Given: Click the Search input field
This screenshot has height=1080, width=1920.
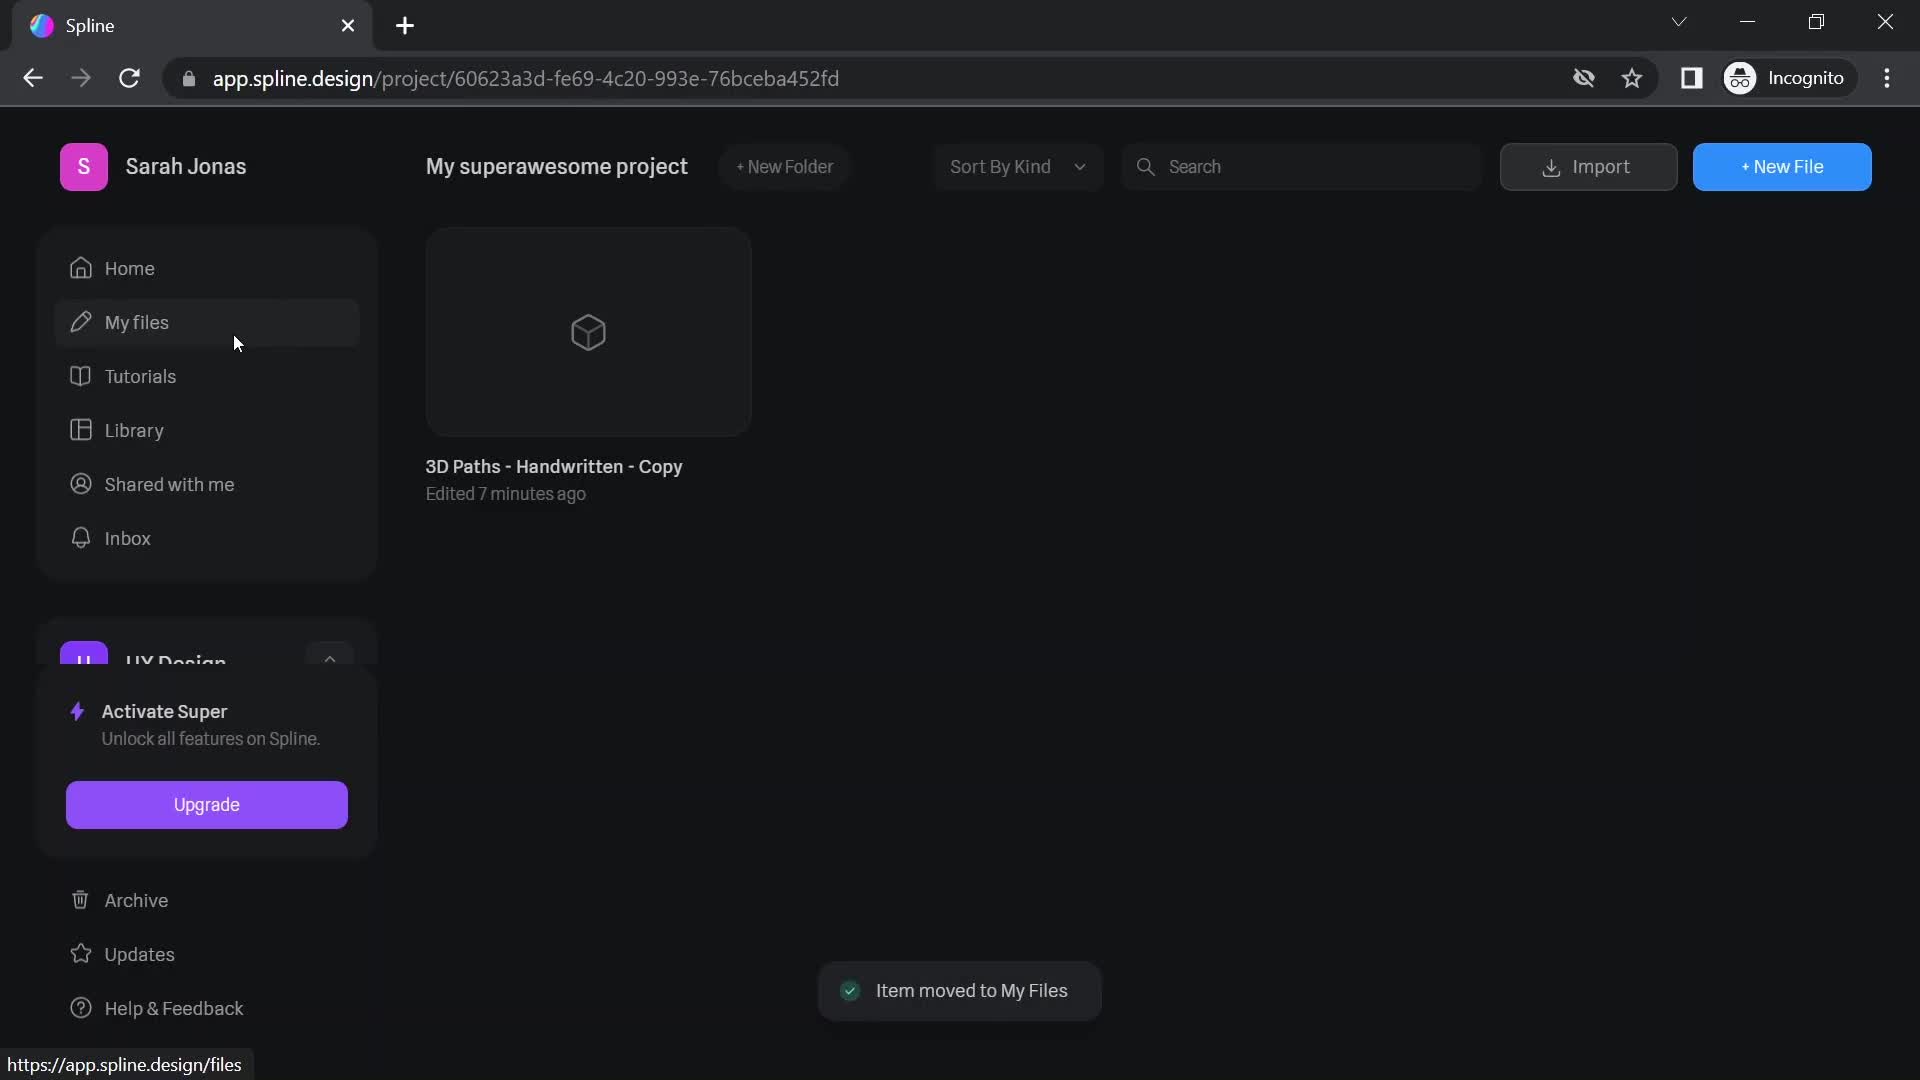Looking at the screenshot, I should click(x=1298, y=166).
